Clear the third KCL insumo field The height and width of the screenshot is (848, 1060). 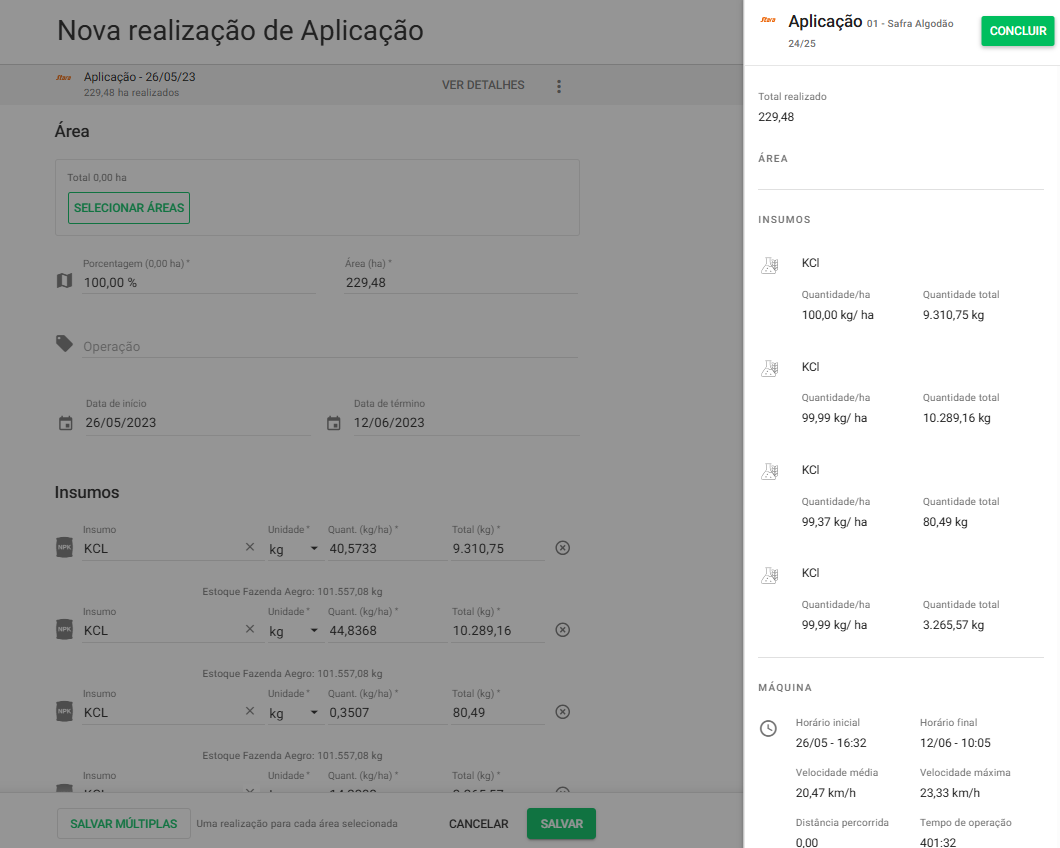(250, 712)
